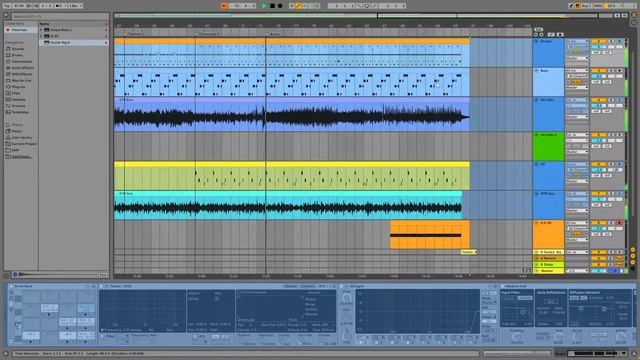This screenshot has height=360, width=640.
Task: Disarm the orange track's red arm button
Action: click(x=619, y=223)
